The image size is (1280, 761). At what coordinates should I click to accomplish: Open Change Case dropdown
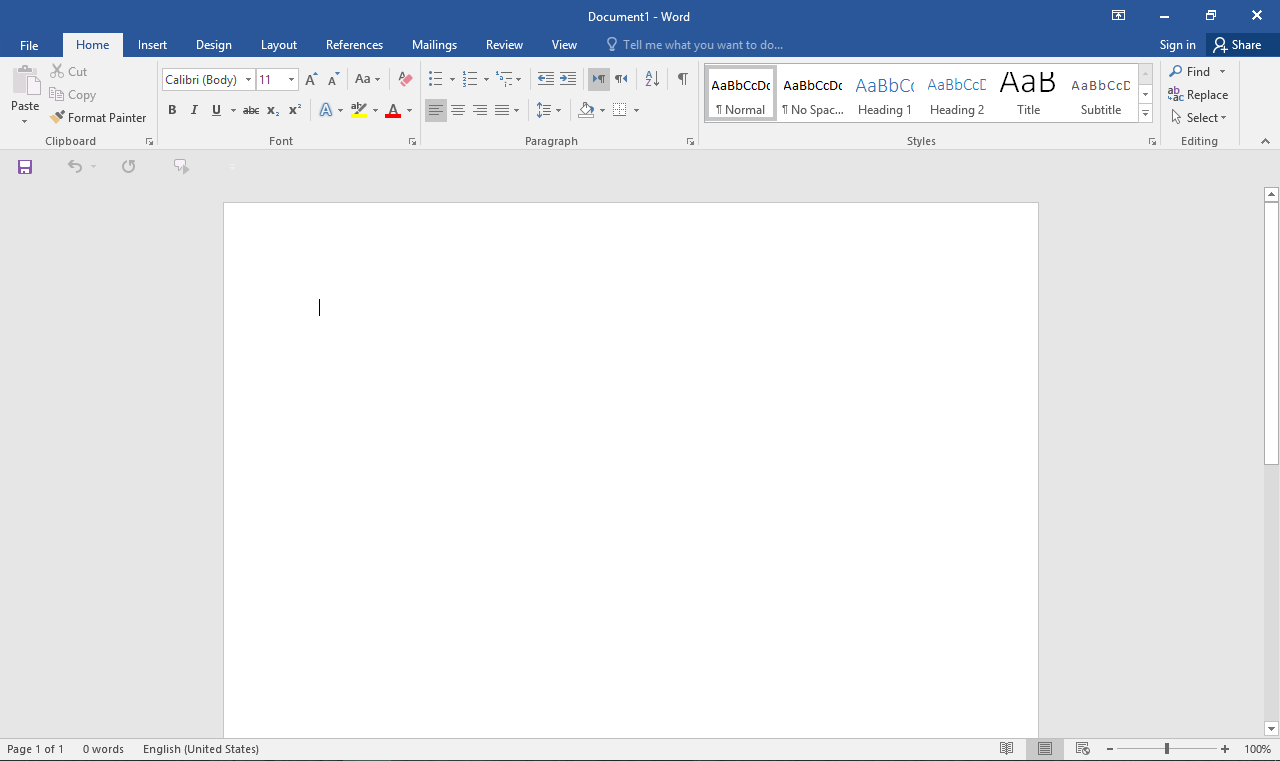(x=367, y=79)
